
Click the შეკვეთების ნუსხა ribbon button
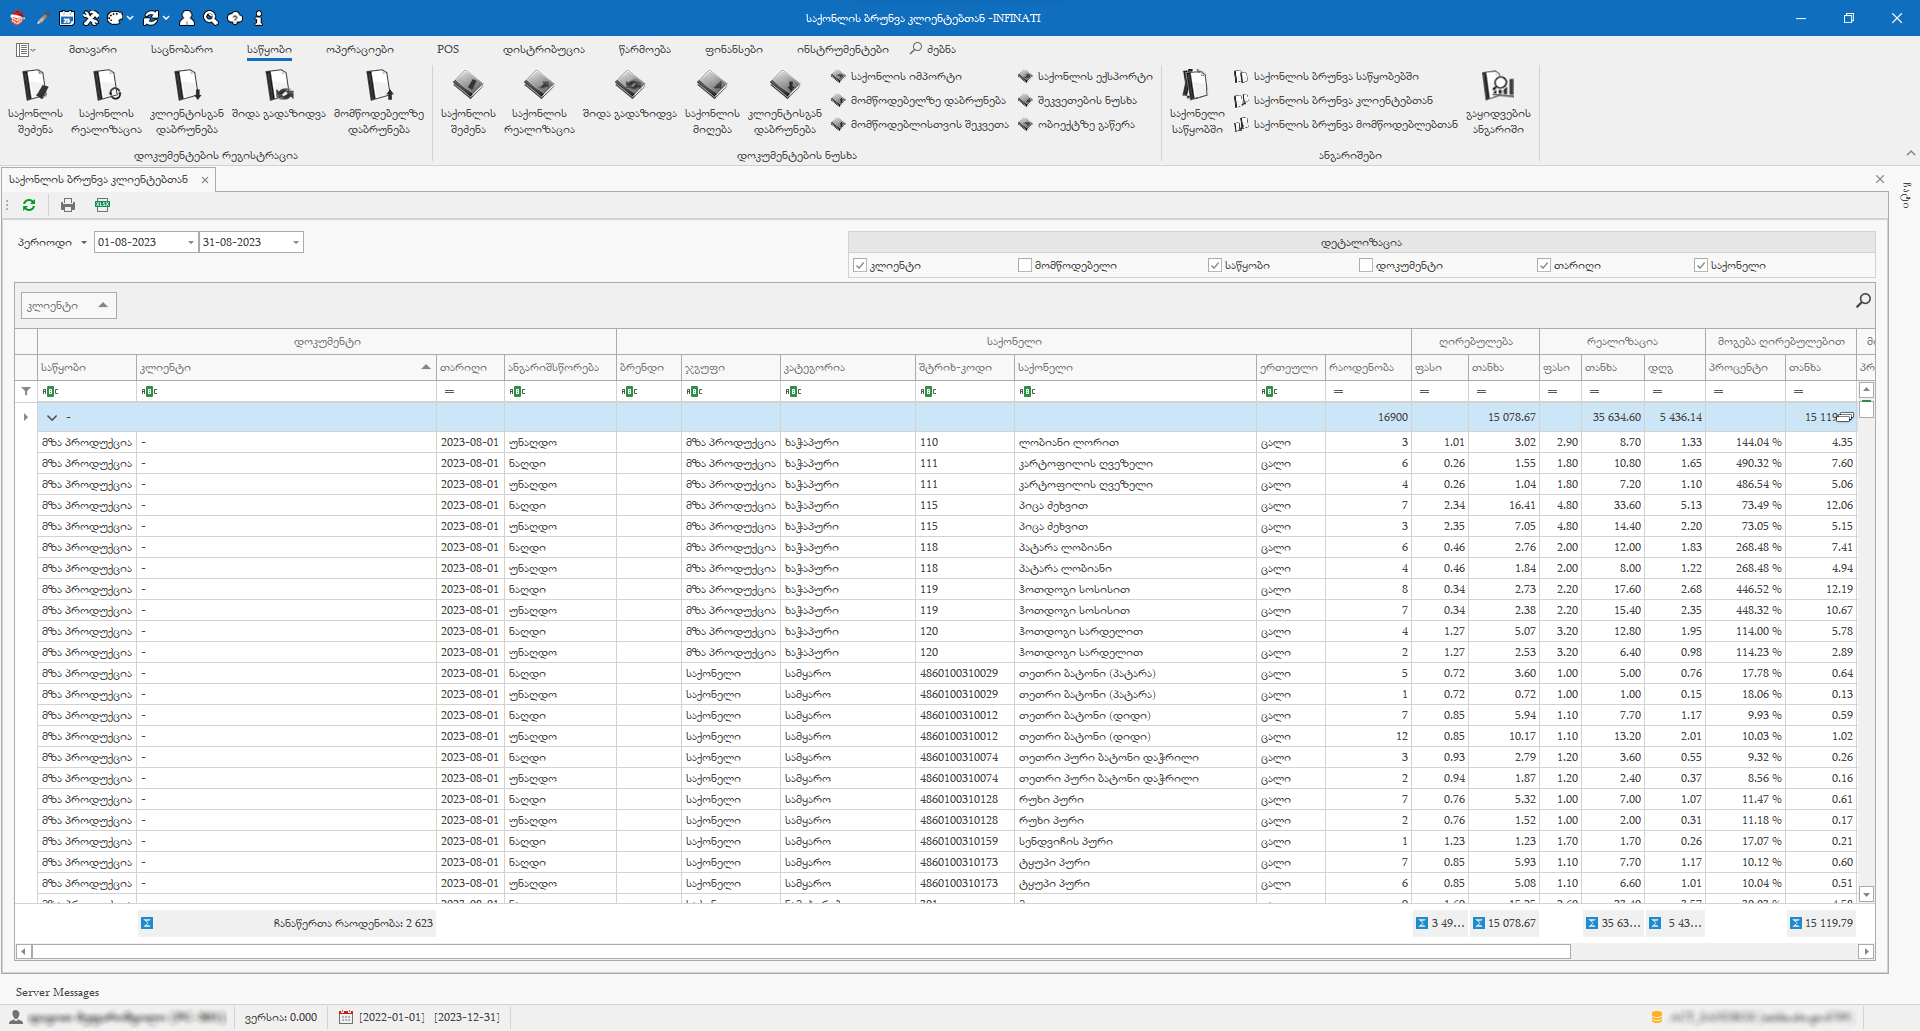pos(1086,101)
